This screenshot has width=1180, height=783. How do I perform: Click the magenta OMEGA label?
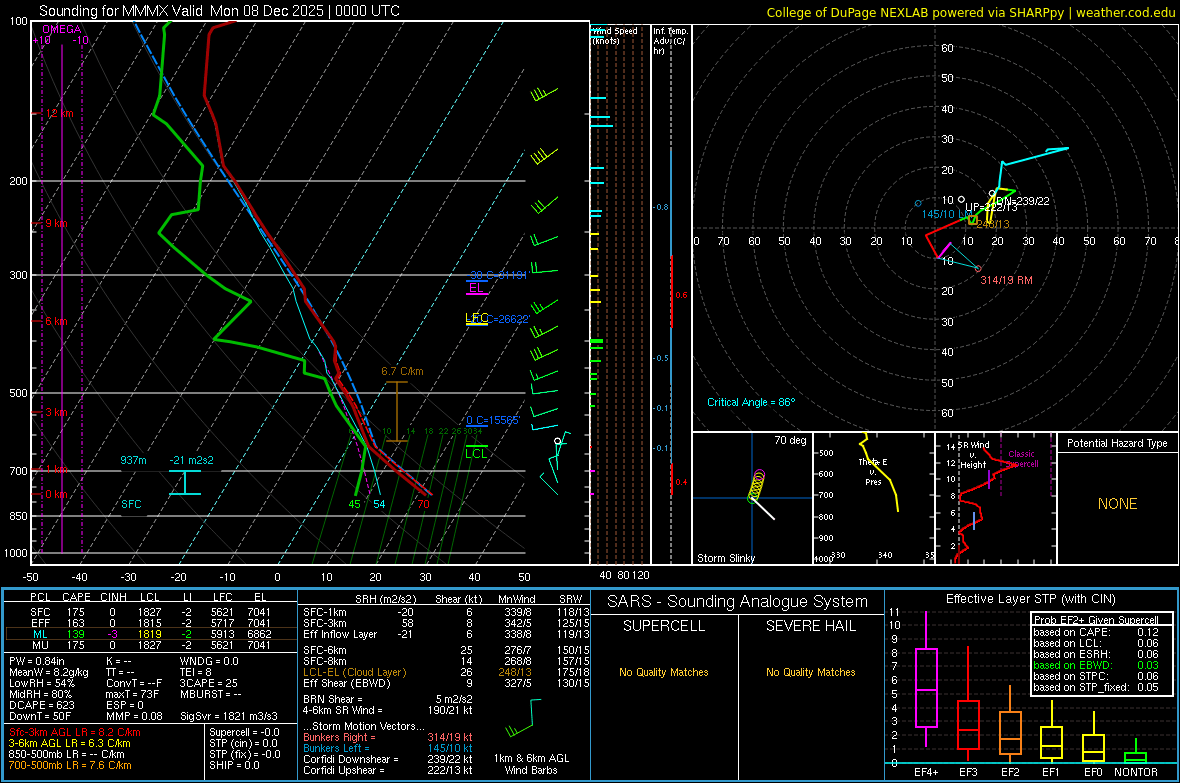pyautogui.click(x=62, y=29)
